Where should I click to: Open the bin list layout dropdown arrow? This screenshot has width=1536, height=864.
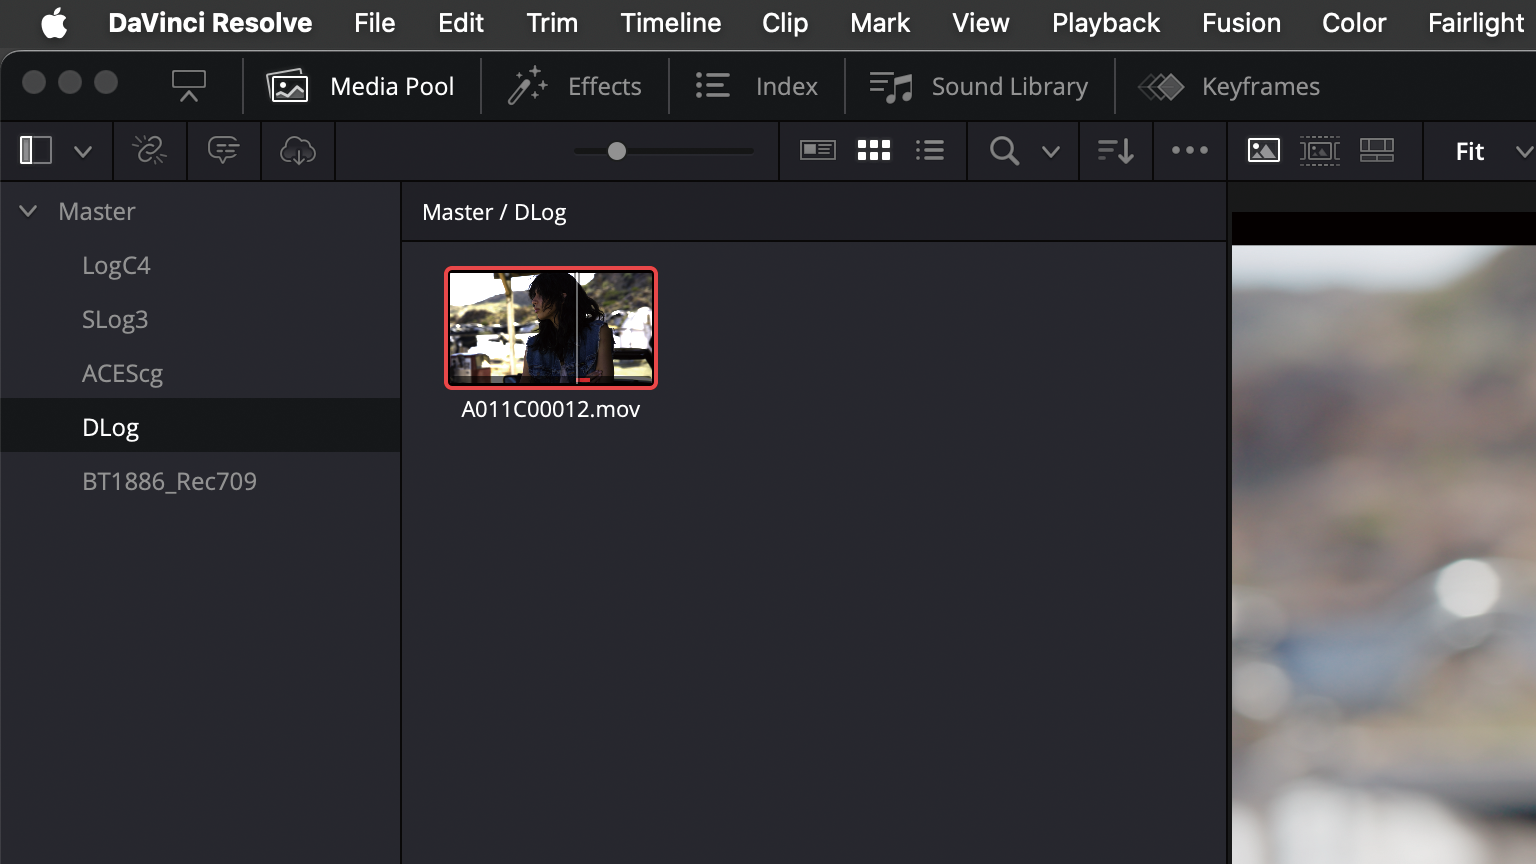tap(83, 152)
